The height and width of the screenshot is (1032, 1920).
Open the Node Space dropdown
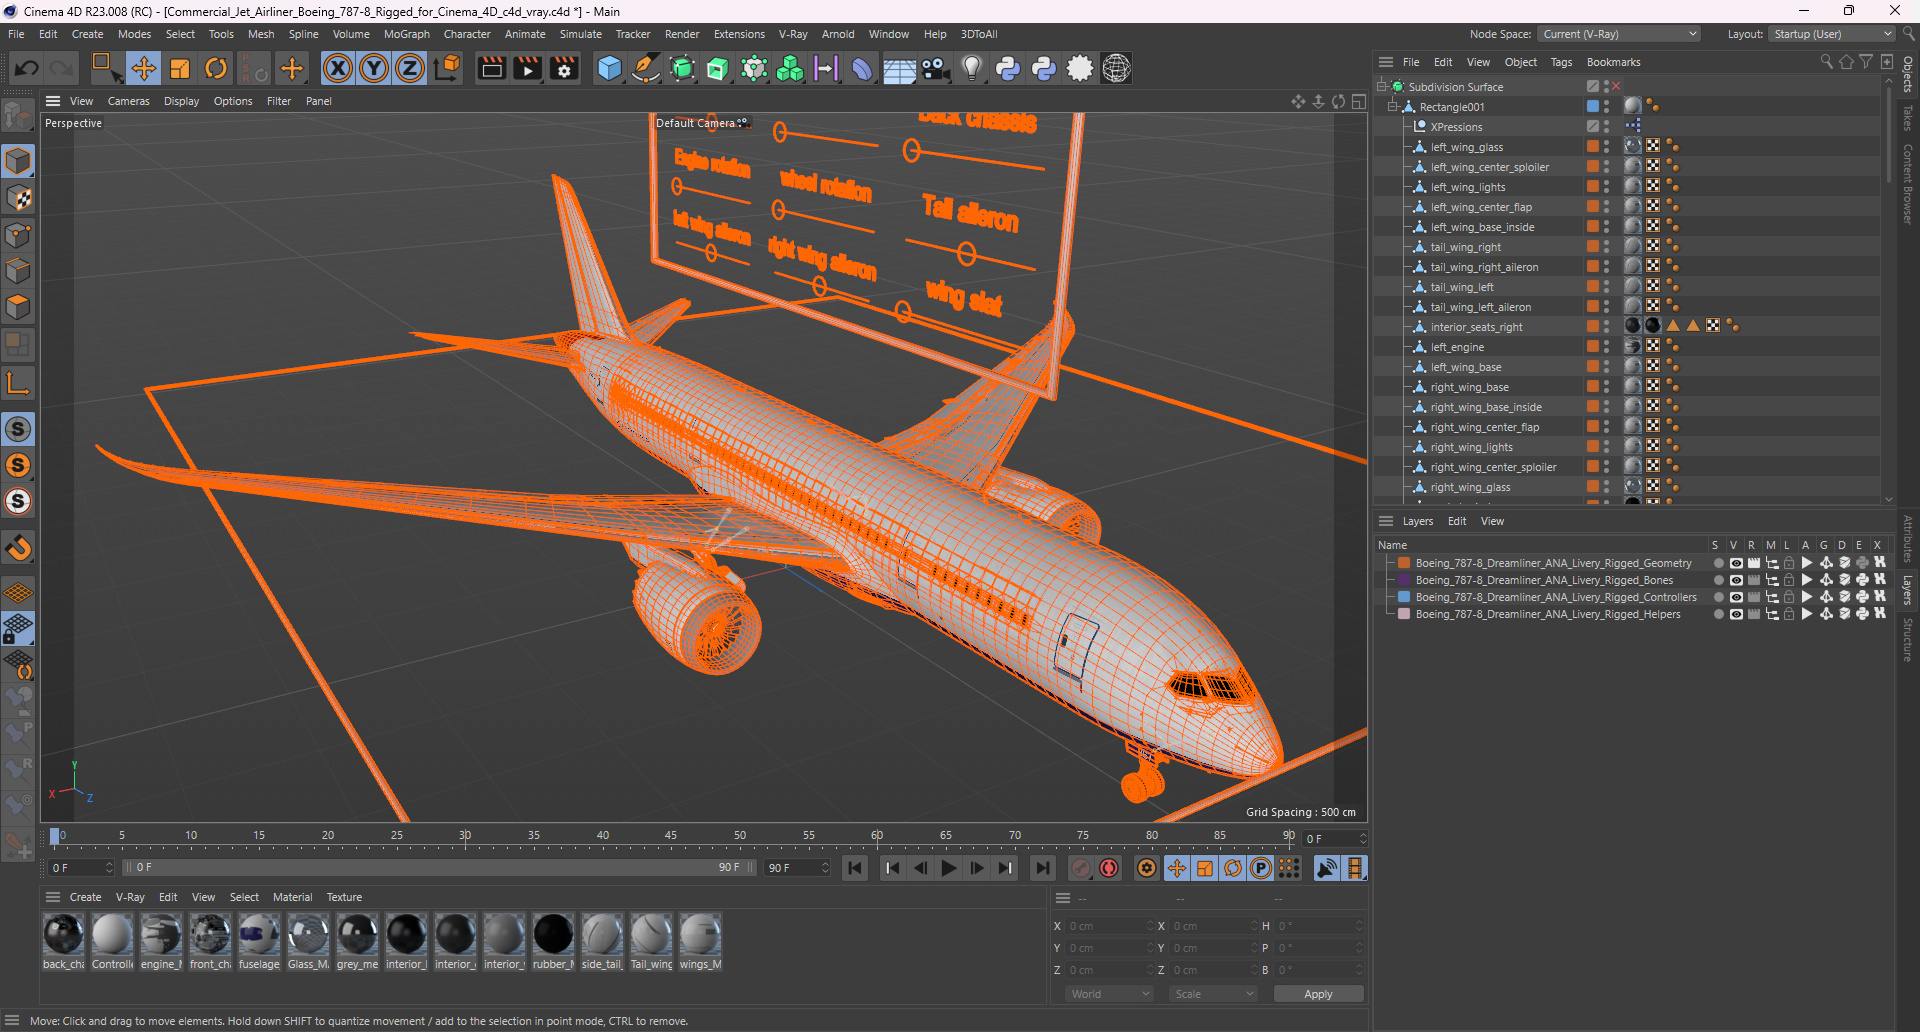coord(1619,34)
